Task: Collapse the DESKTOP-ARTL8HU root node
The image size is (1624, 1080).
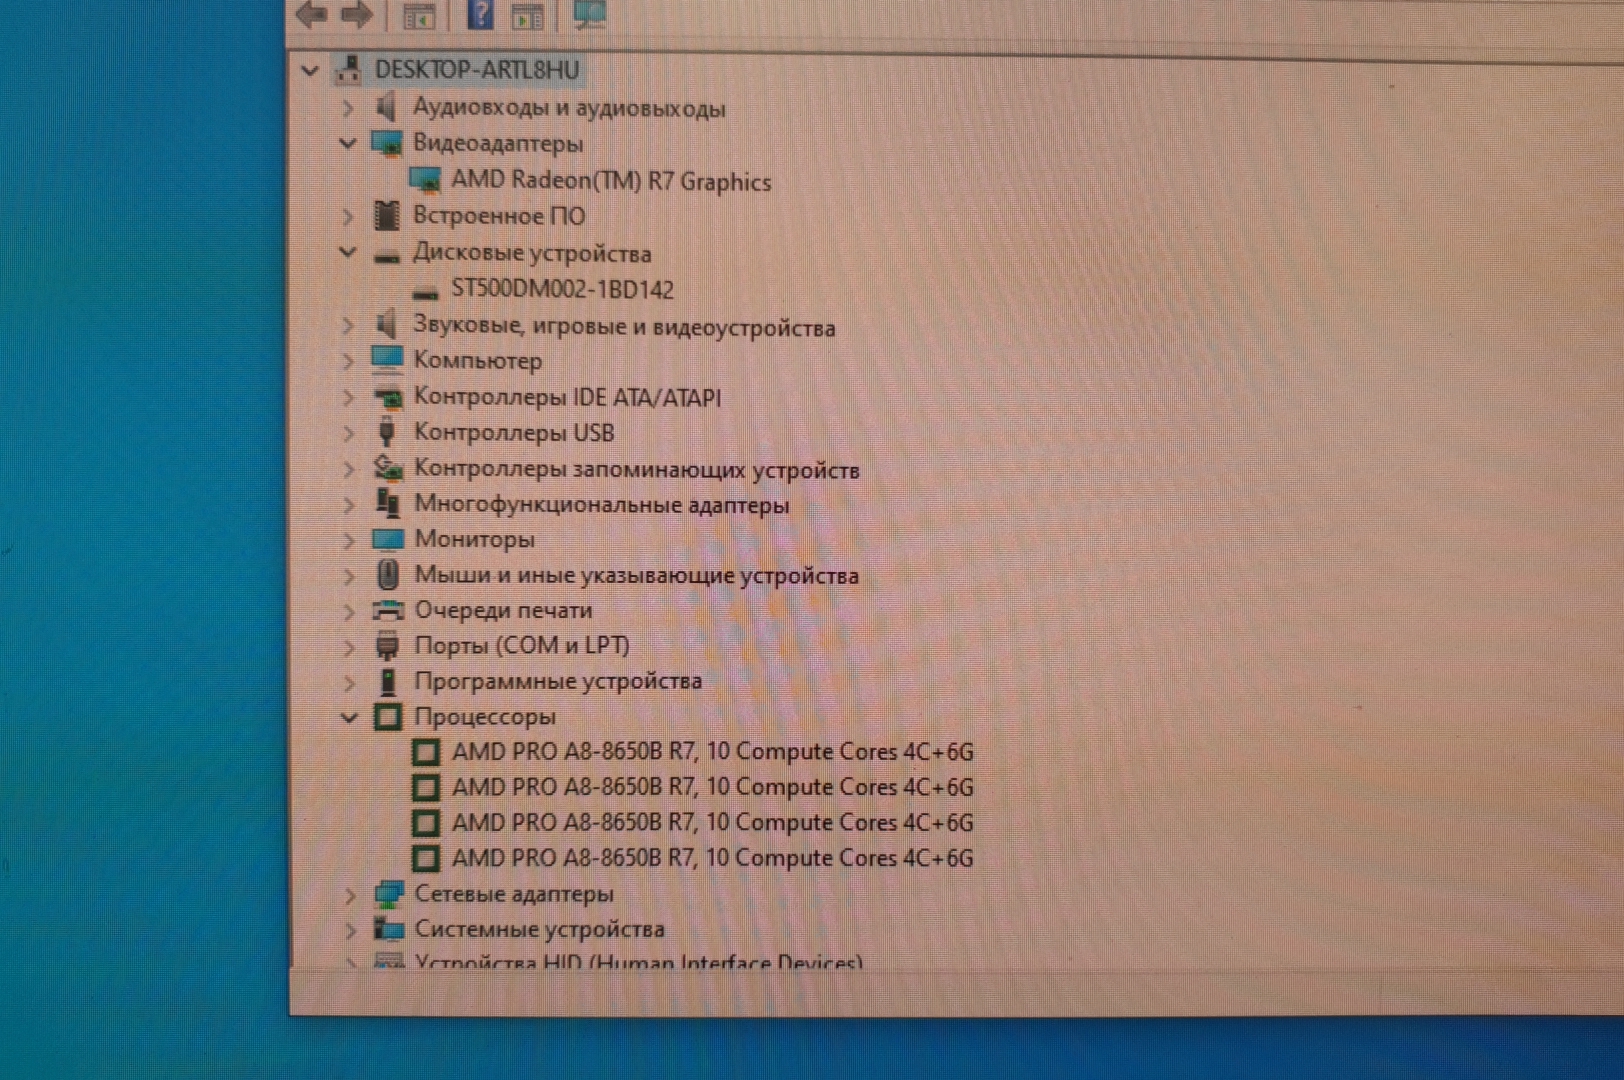Action: [310, 70]
